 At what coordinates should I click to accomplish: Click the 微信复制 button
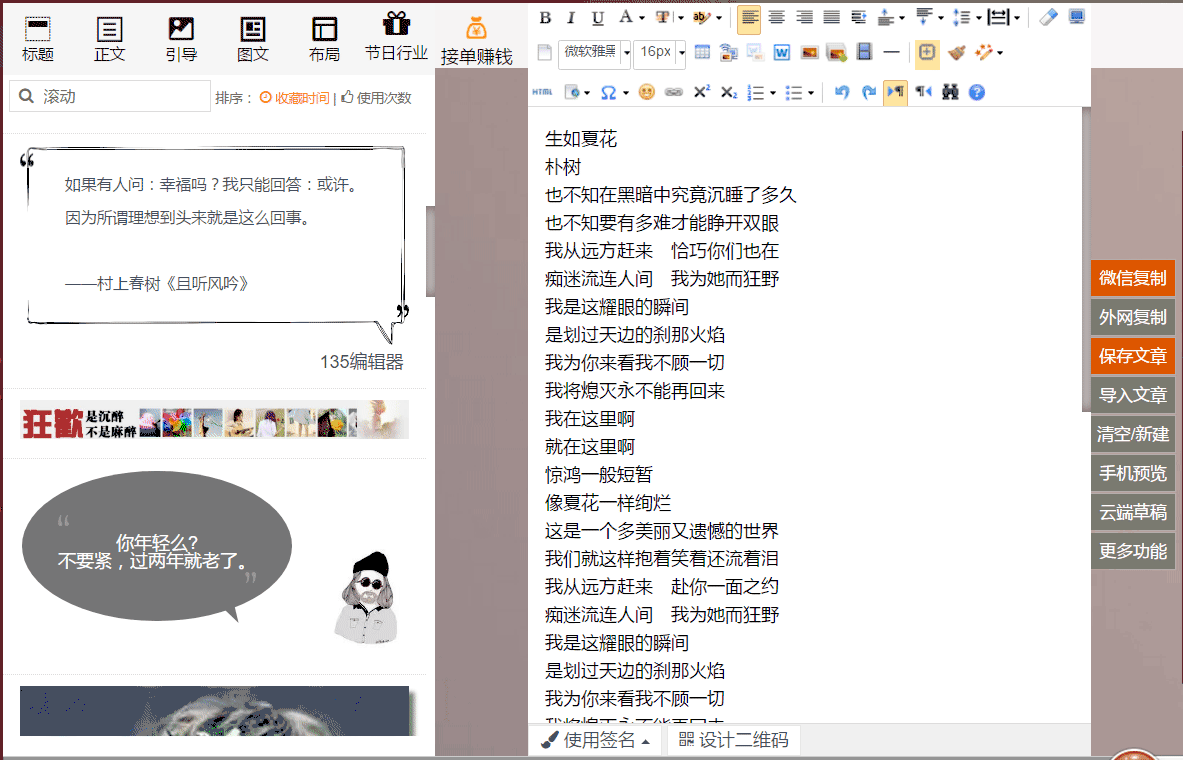coord(1133,278)
